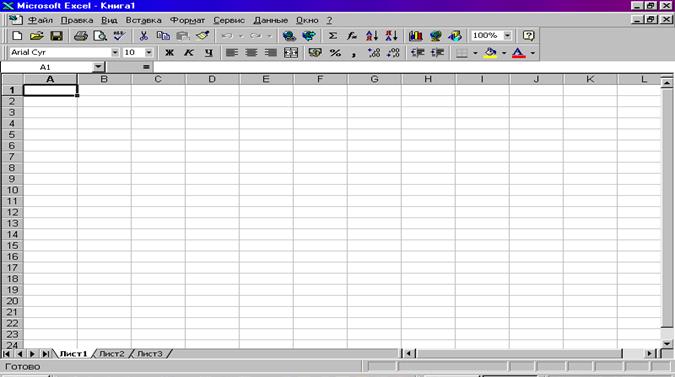Apply percent style format

click(335, 53)
